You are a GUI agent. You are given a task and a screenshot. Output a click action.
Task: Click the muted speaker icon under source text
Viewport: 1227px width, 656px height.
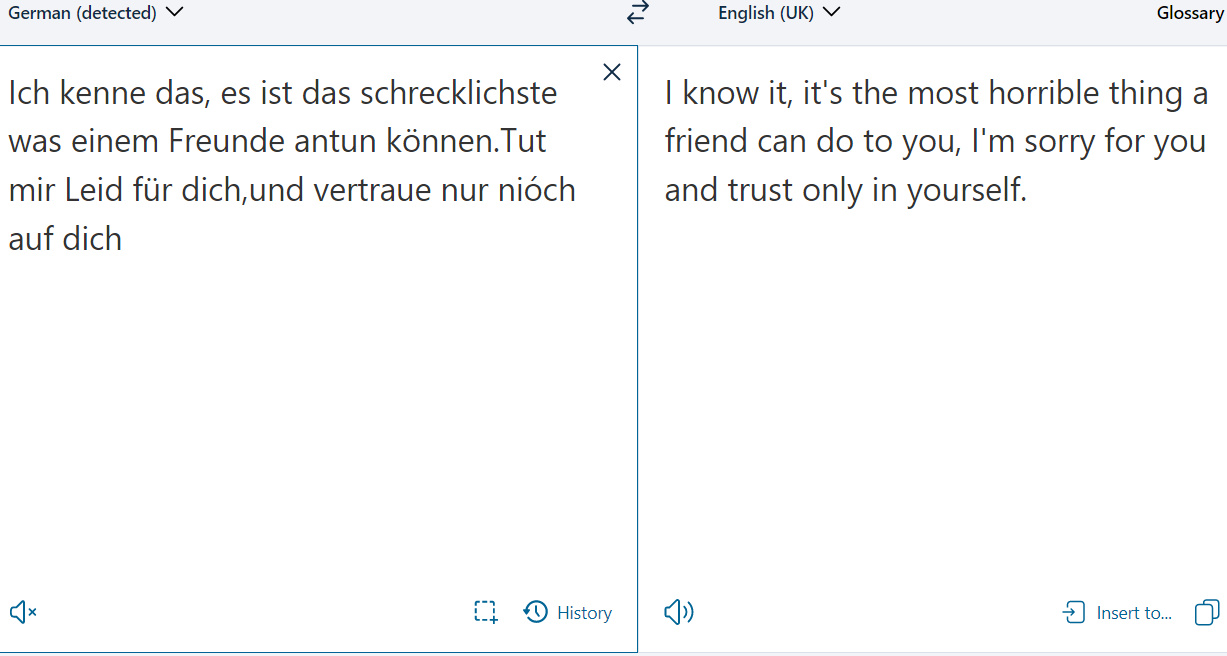(23, 612)
